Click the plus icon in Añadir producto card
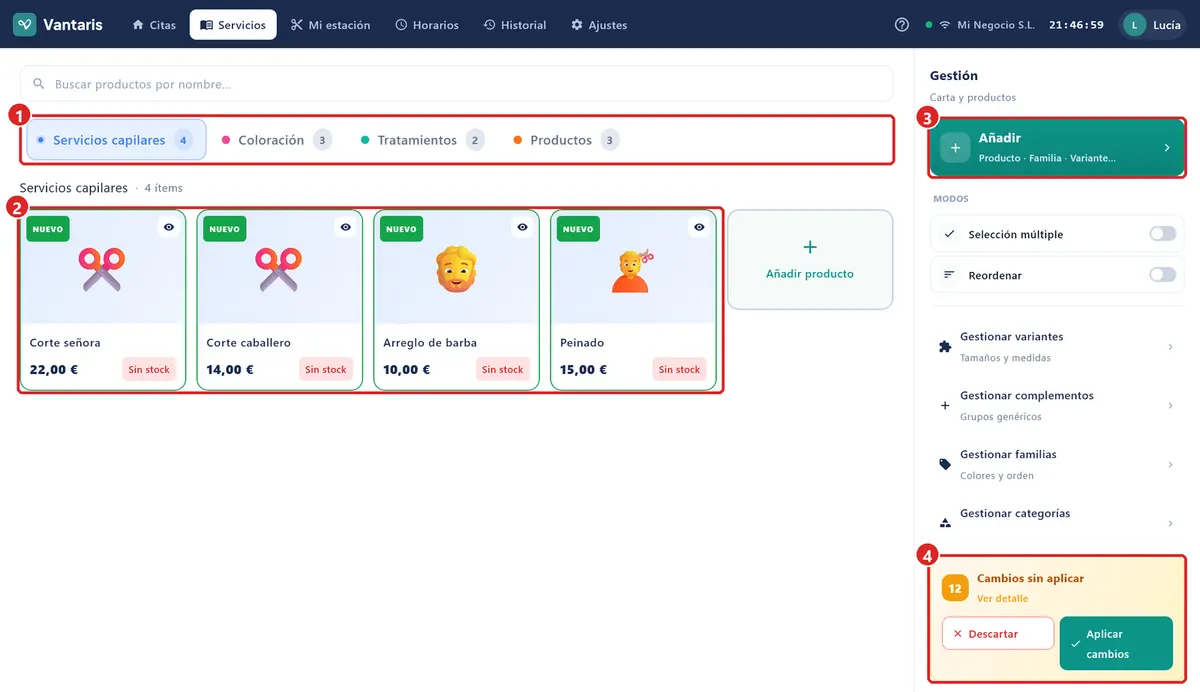Screen dimensions: 1200x692 pyautogui.click(x=810, y=247)
